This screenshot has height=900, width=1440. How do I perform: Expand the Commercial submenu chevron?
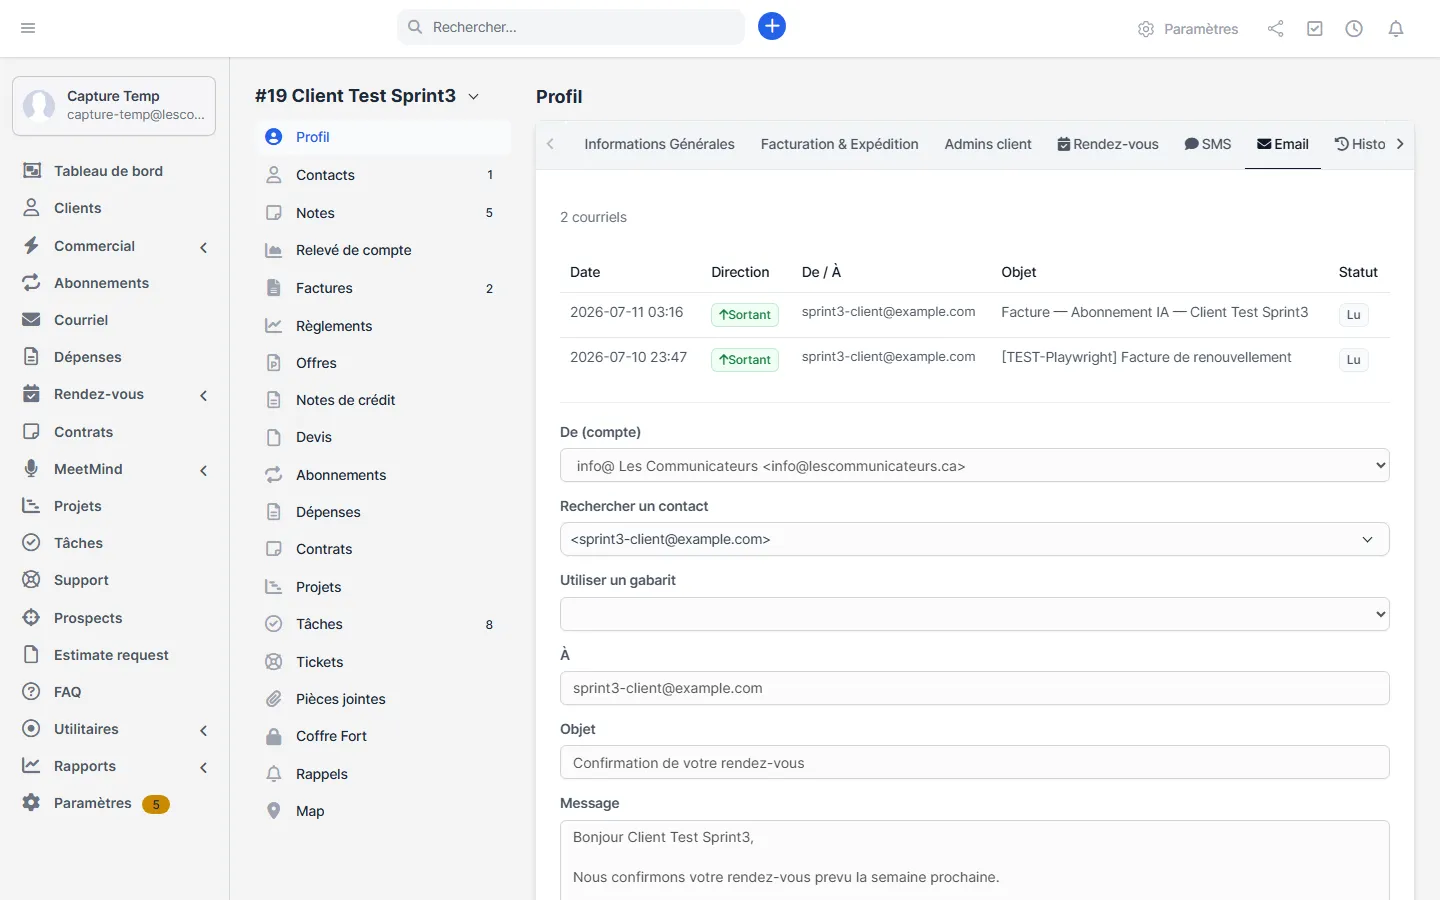coord(204,247)
